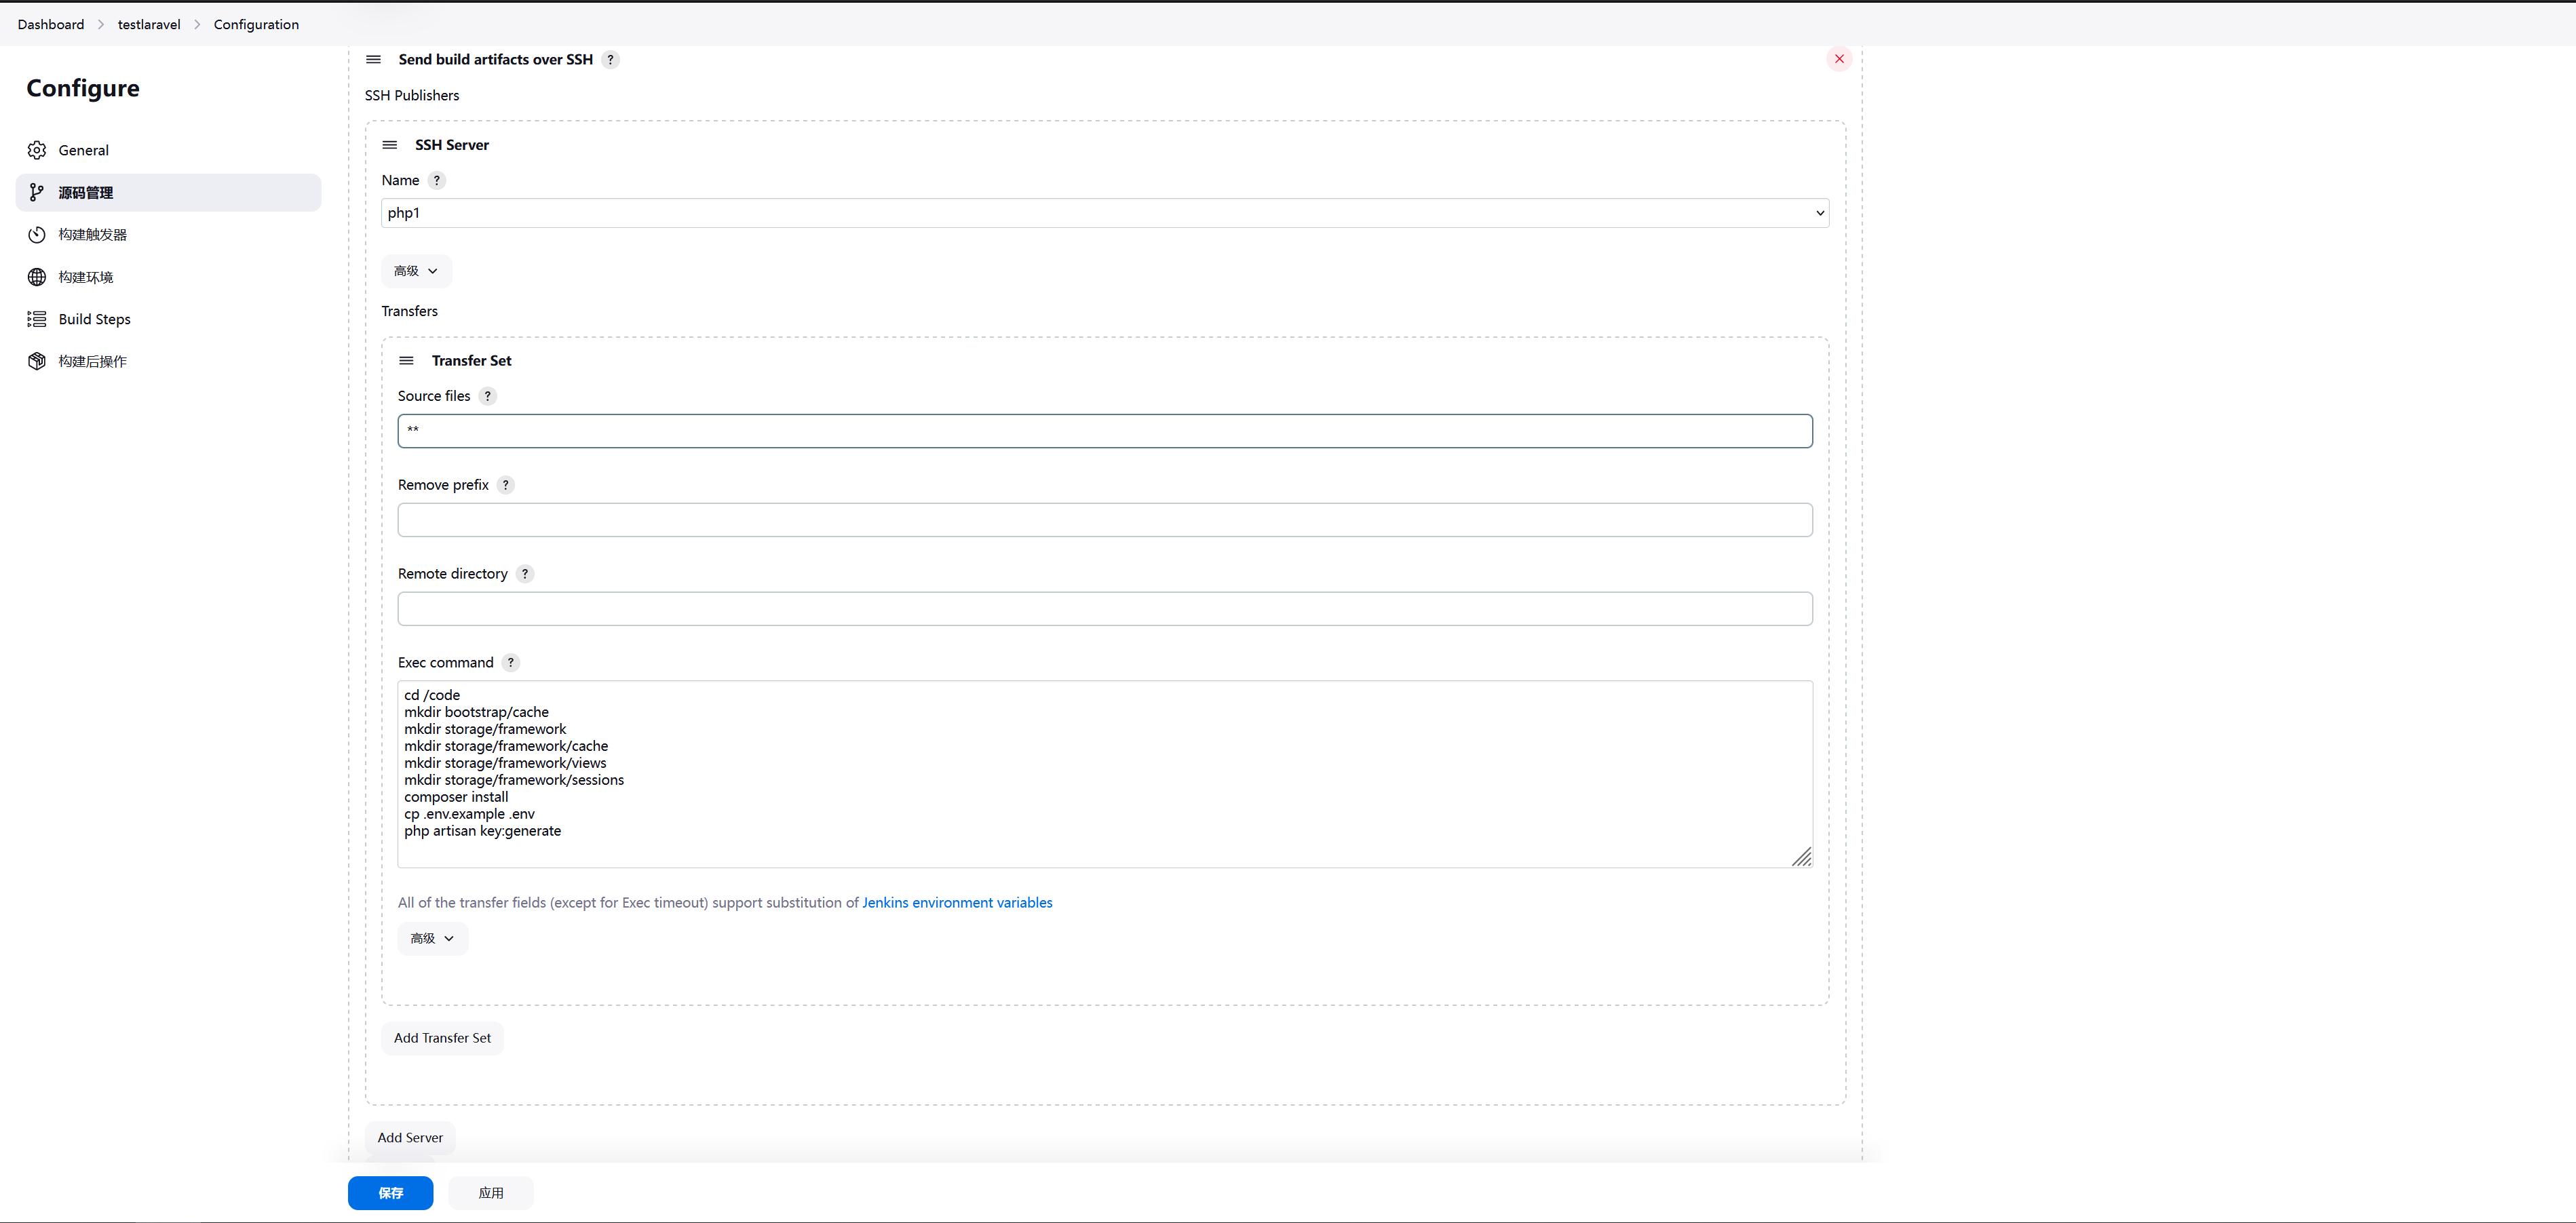Click the drag handle next to SSH Server
The image size is (2576, 1223).
[390, 145]
